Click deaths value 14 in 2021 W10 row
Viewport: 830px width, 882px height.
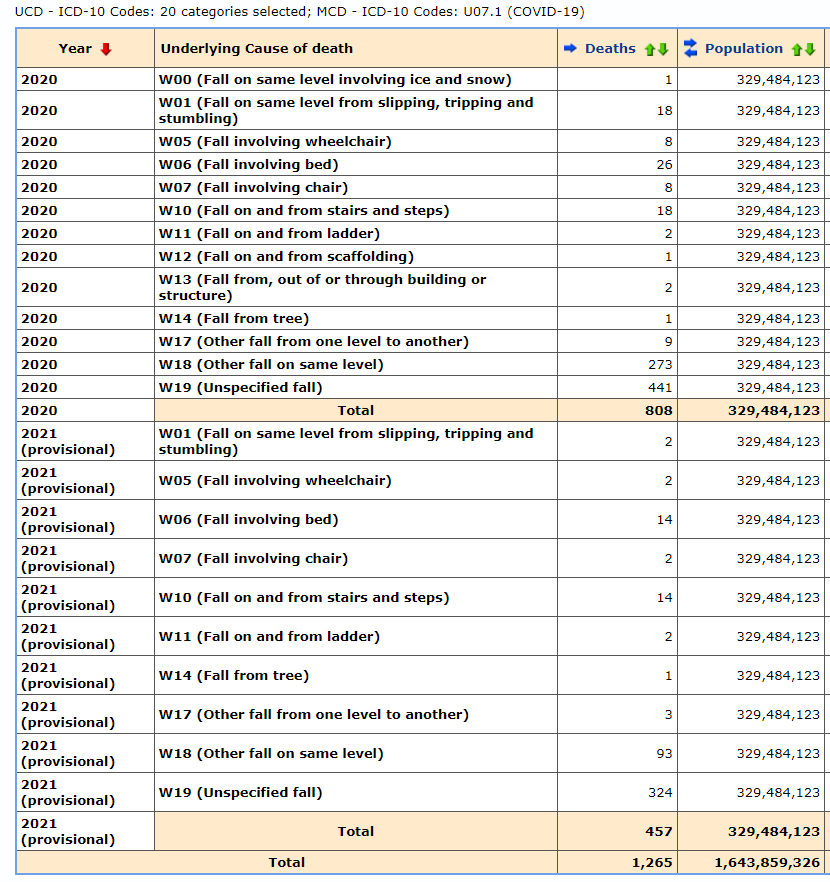click(664, 597)
